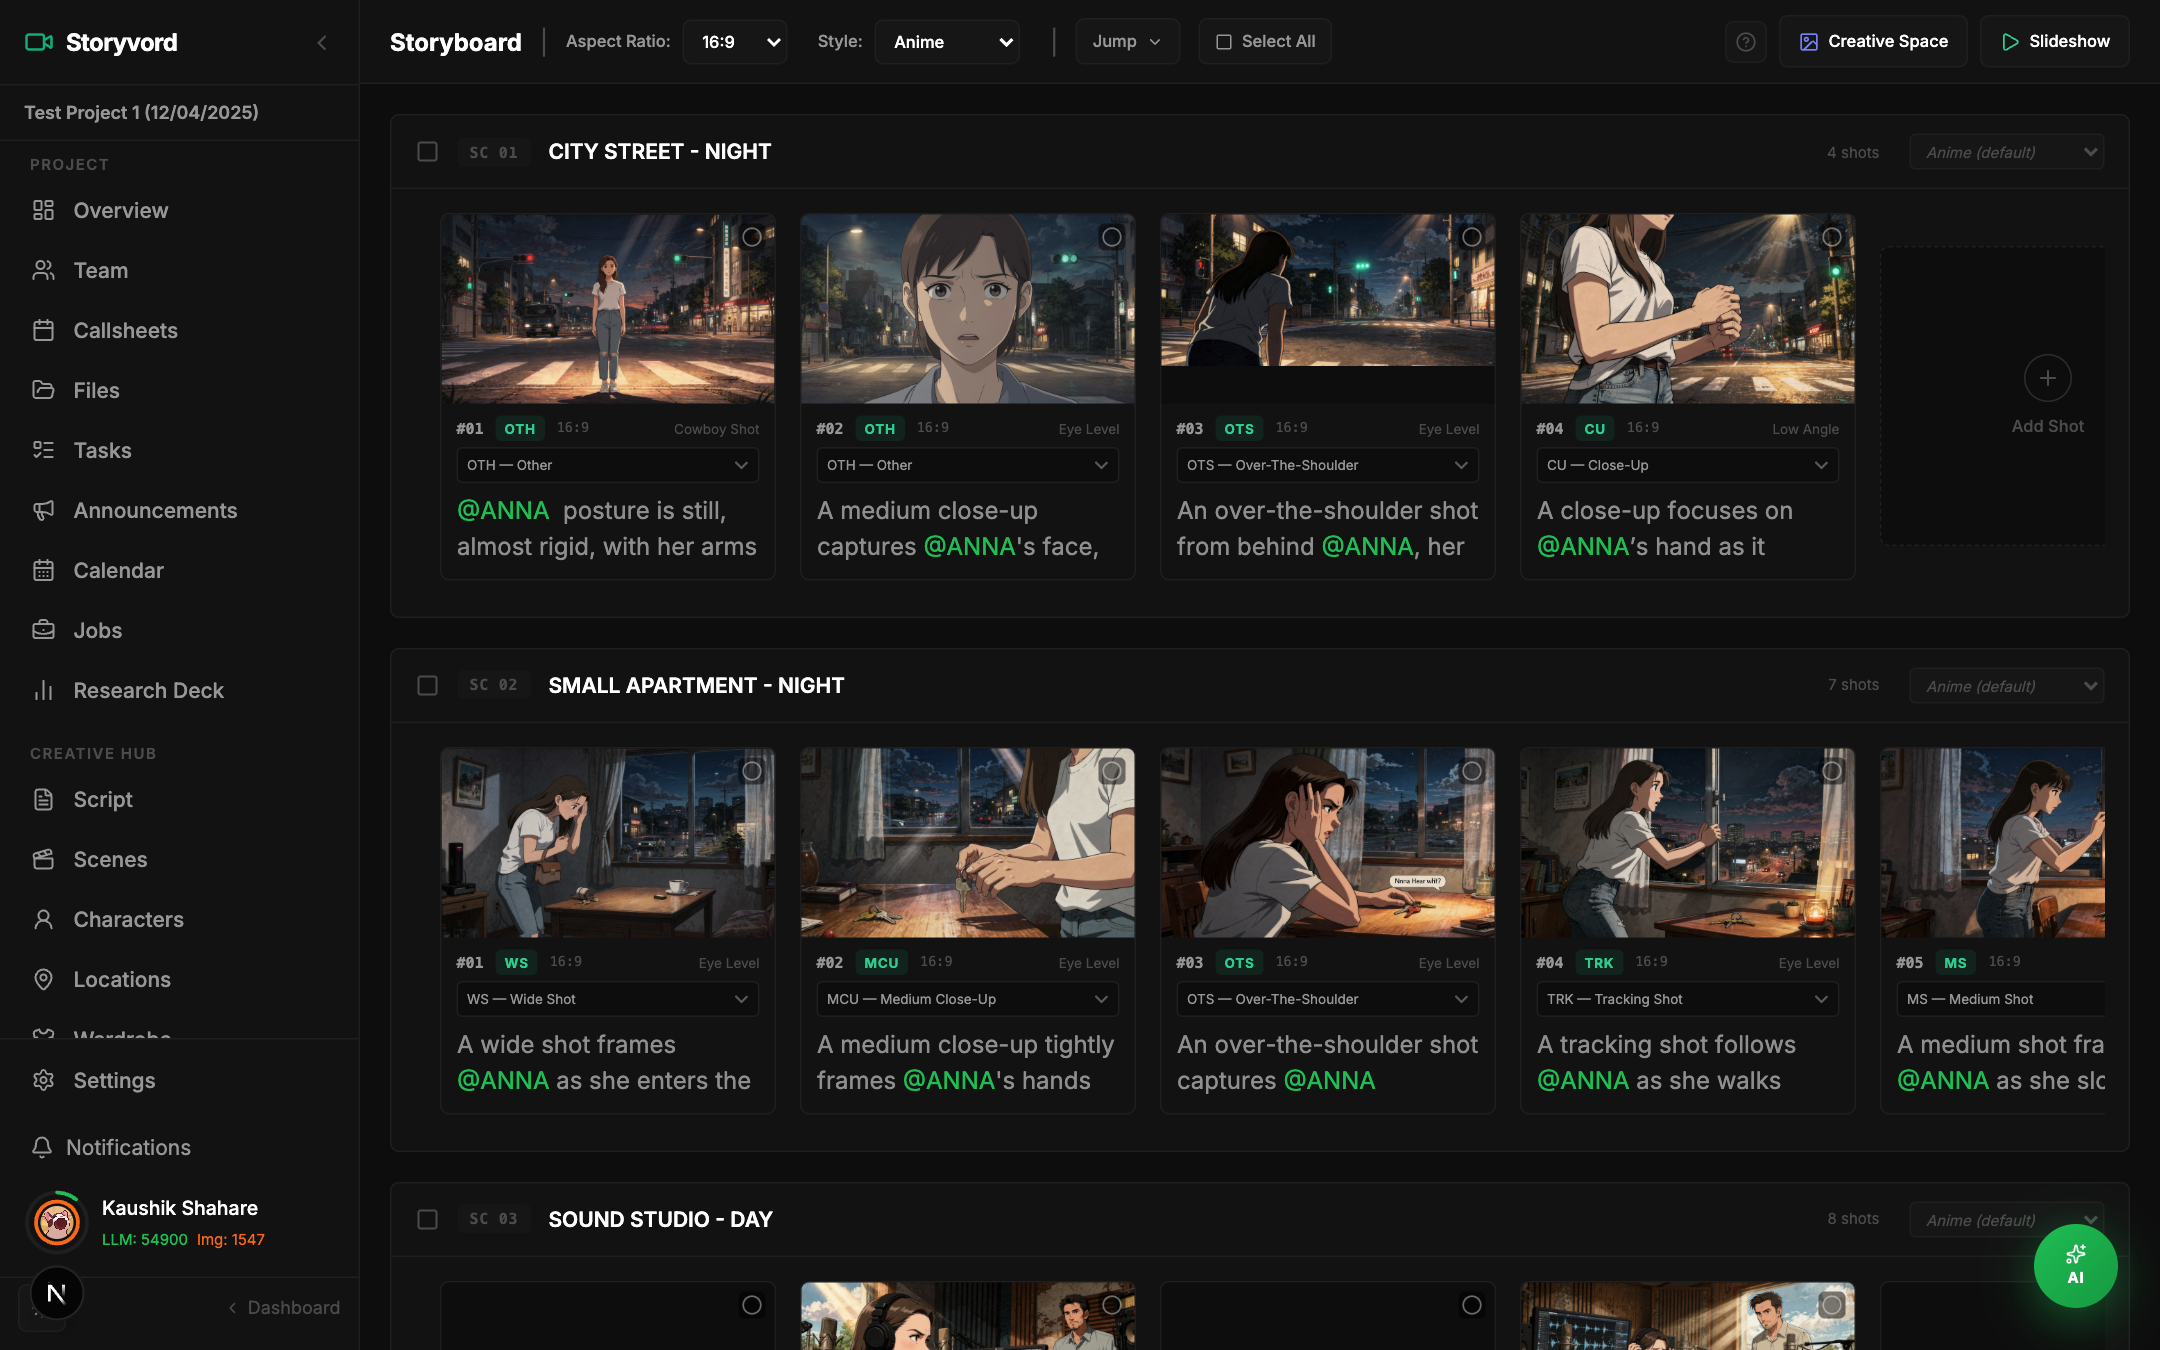Check the SC 02 Small Apartment scene checkbox
2160x1350 pixels.
(x=427, y=685)
